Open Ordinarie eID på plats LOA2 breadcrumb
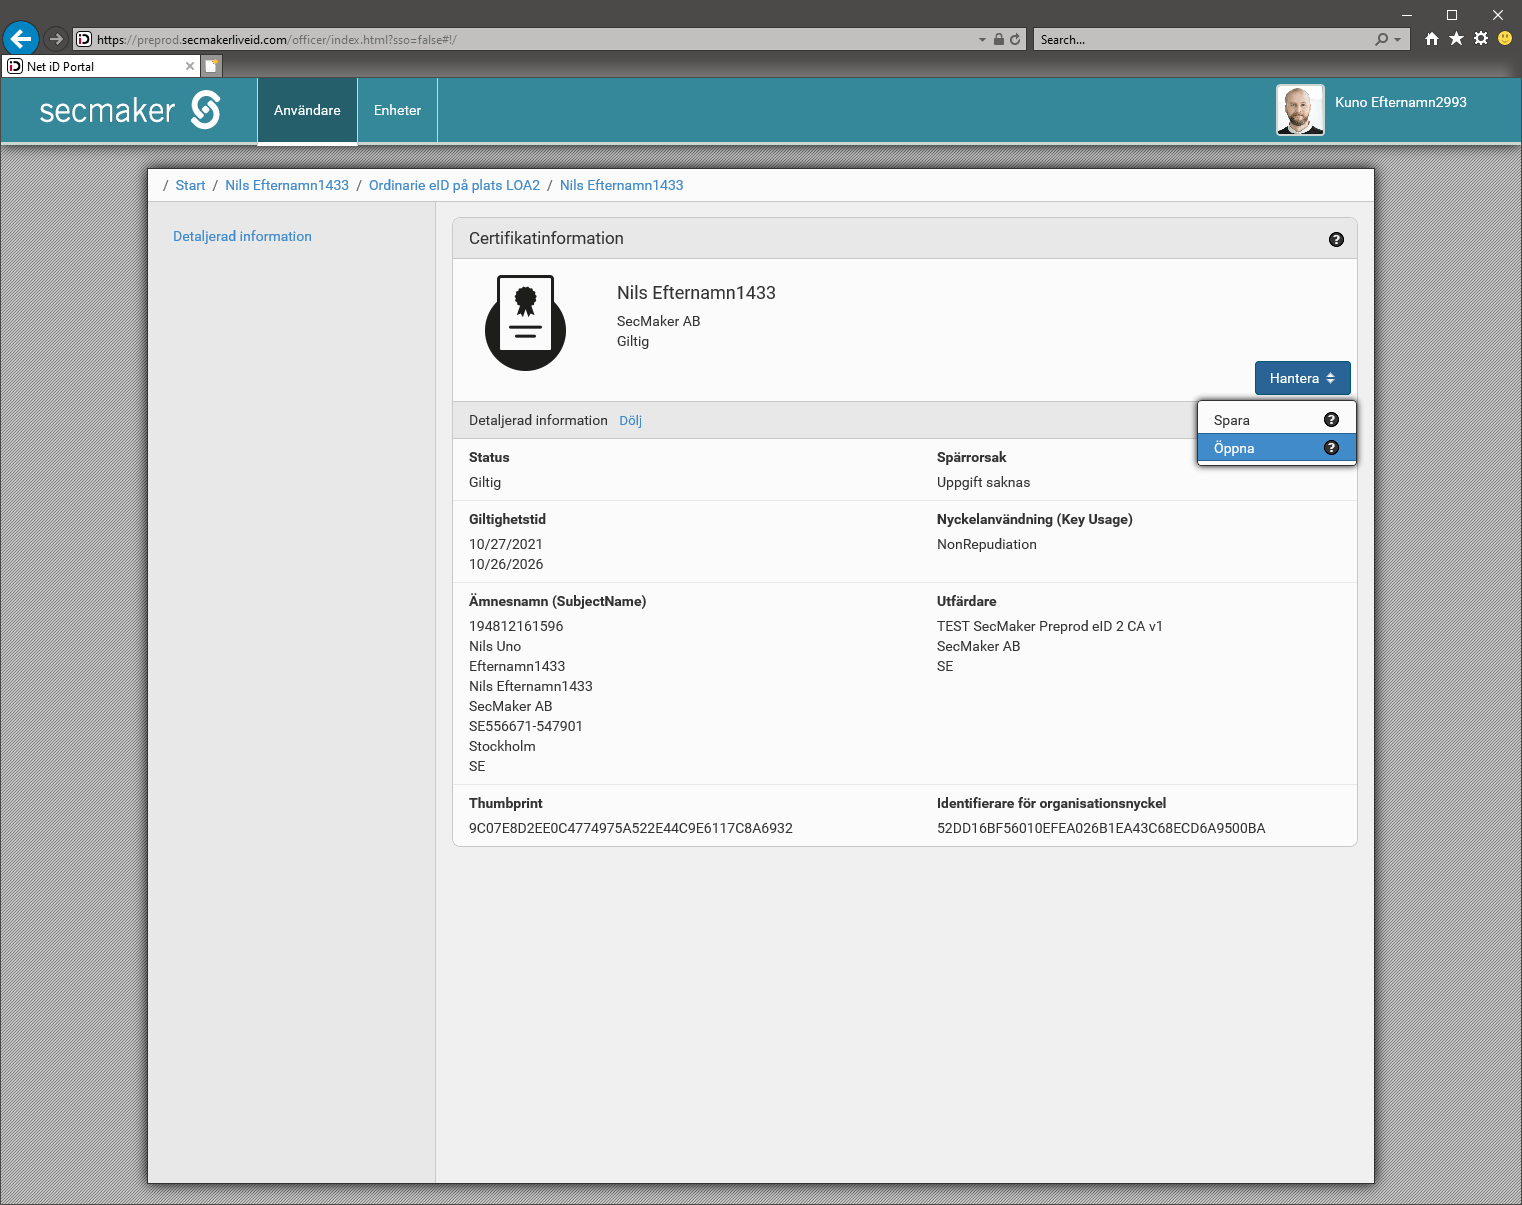This screenshot has height=1205, width=1522. pyautogui.click(x=454, y=185)
